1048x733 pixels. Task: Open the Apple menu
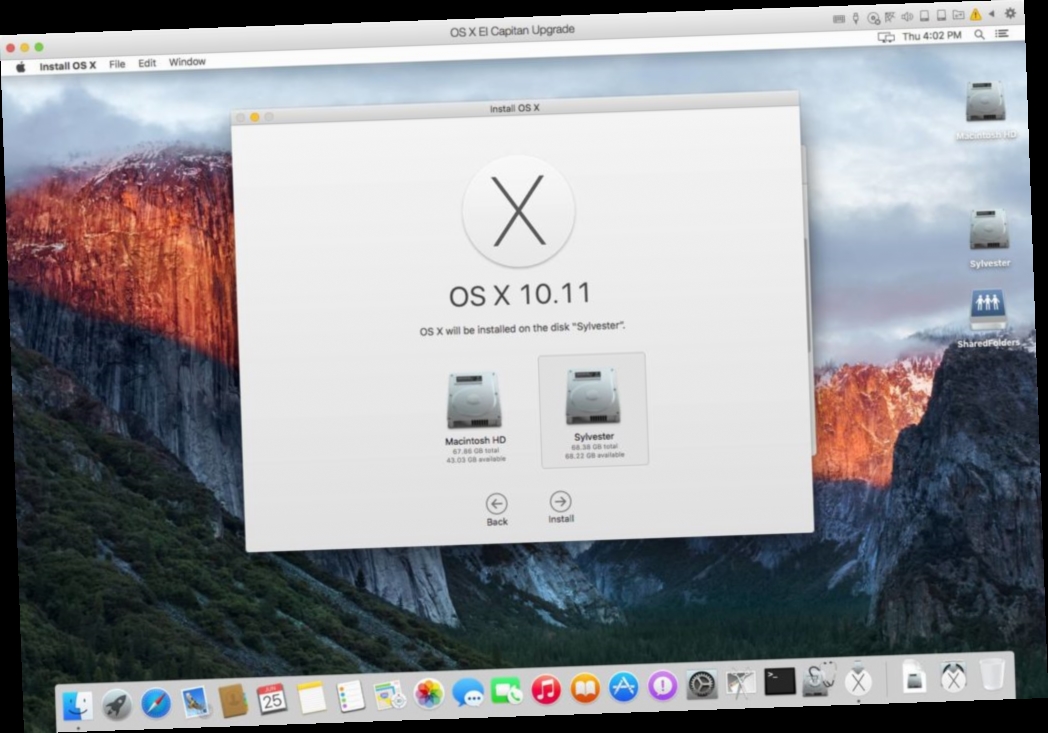pyautogui.click(x=21, y=67)
